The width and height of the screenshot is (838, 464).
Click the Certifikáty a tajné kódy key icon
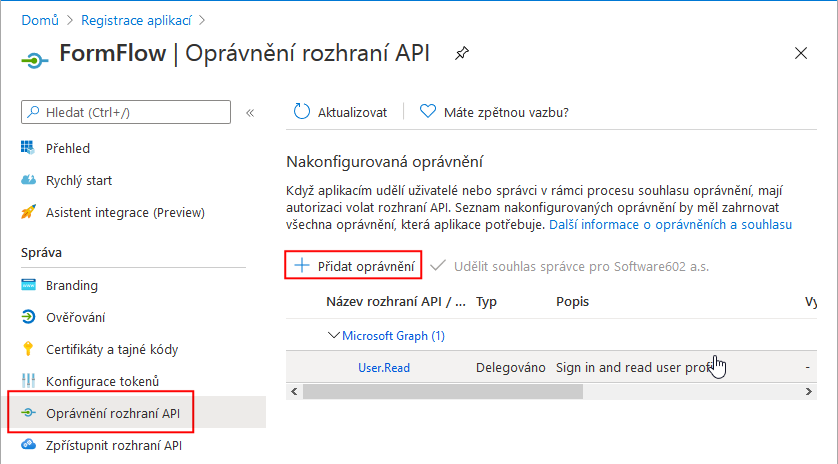pos(28,349)
